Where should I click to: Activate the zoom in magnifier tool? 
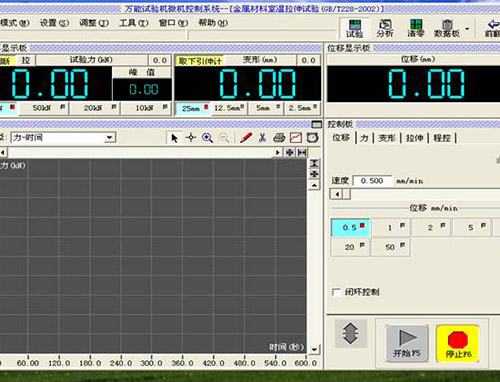pos(207,138)
